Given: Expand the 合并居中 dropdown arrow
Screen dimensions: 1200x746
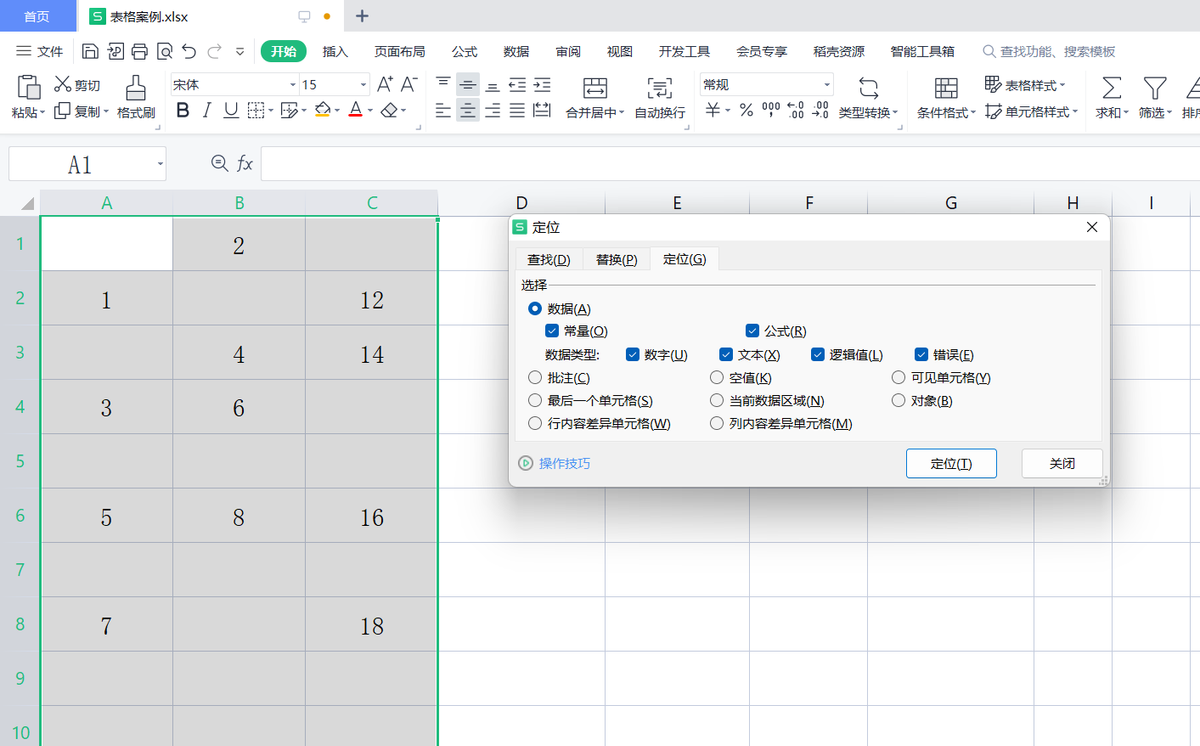Looking at the screenshot, I should click(622, 113).
